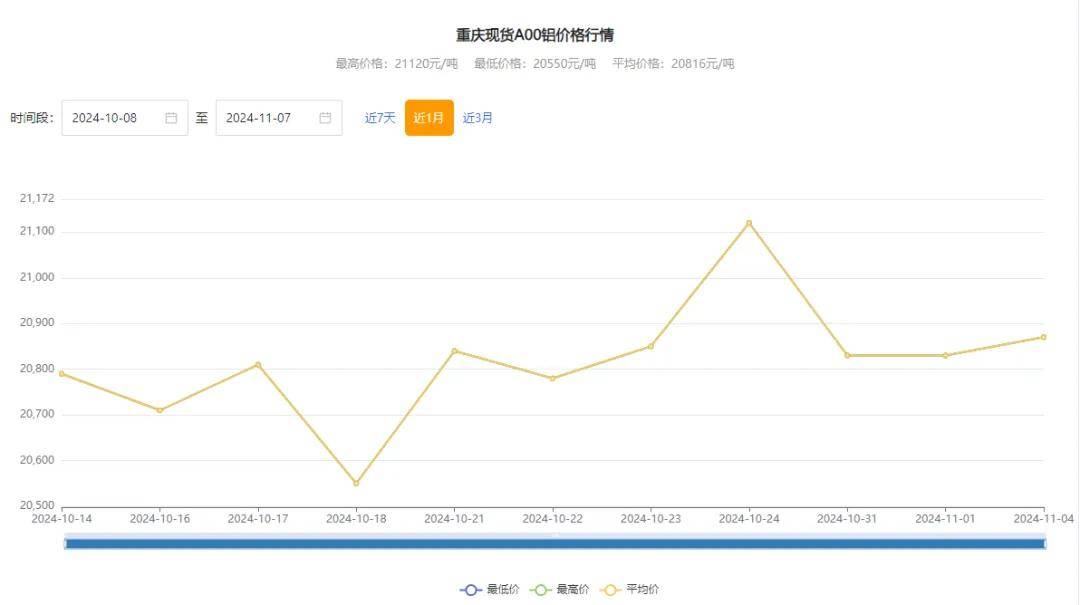Open the end date picker showing 2024-11-07
The width and height of the screenshot is (1080, 605).
(258, 117)
